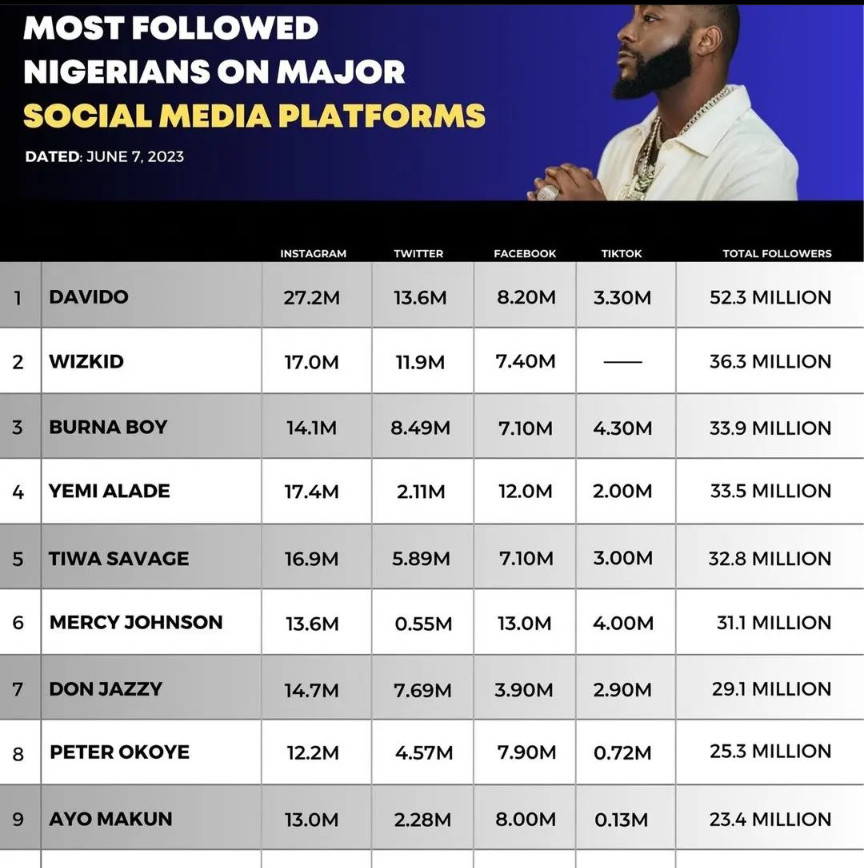Click the Instagram column header
Screen dimensions: 864x868
click(x=313, y=254)
